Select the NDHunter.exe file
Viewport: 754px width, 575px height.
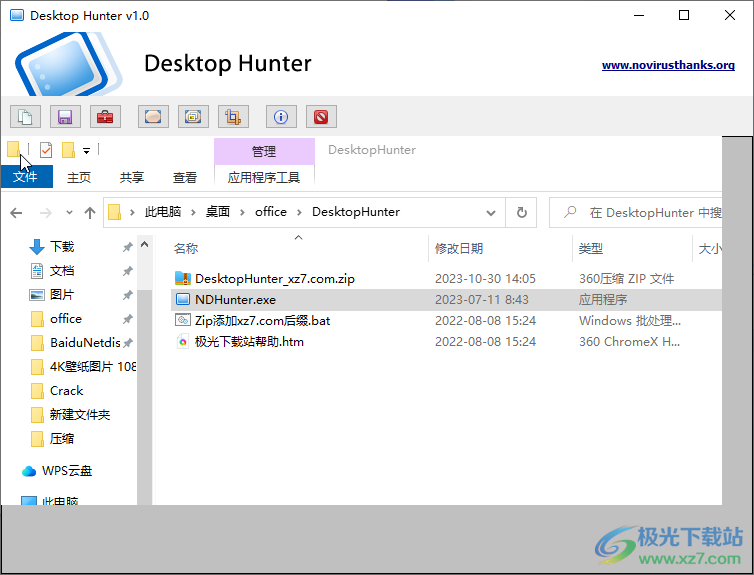(x=235, y=300)
